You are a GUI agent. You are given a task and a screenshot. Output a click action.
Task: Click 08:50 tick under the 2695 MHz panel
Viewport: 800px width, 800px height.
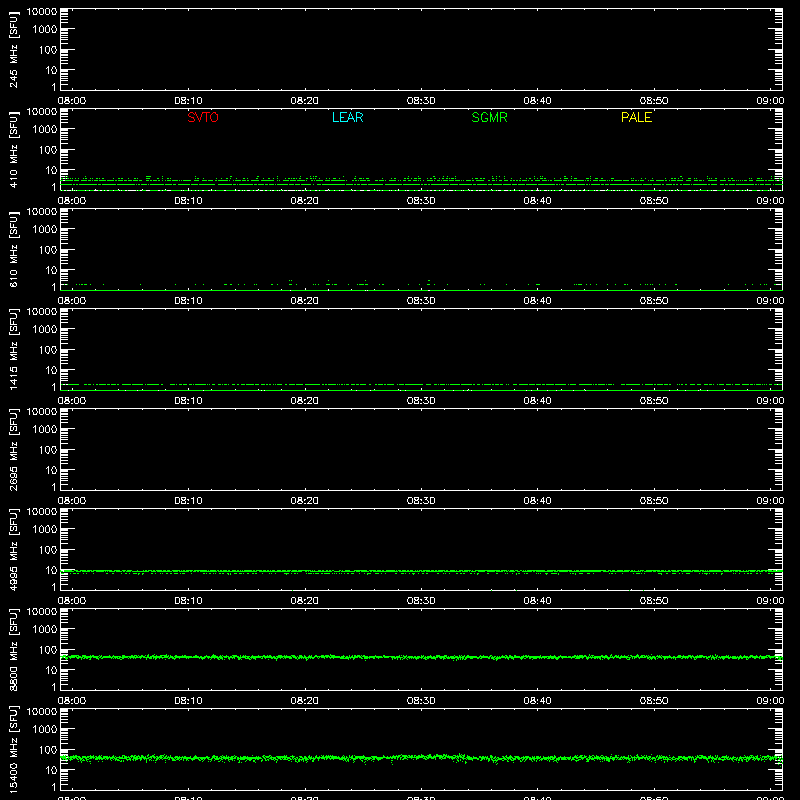click(x=654, y=501)
